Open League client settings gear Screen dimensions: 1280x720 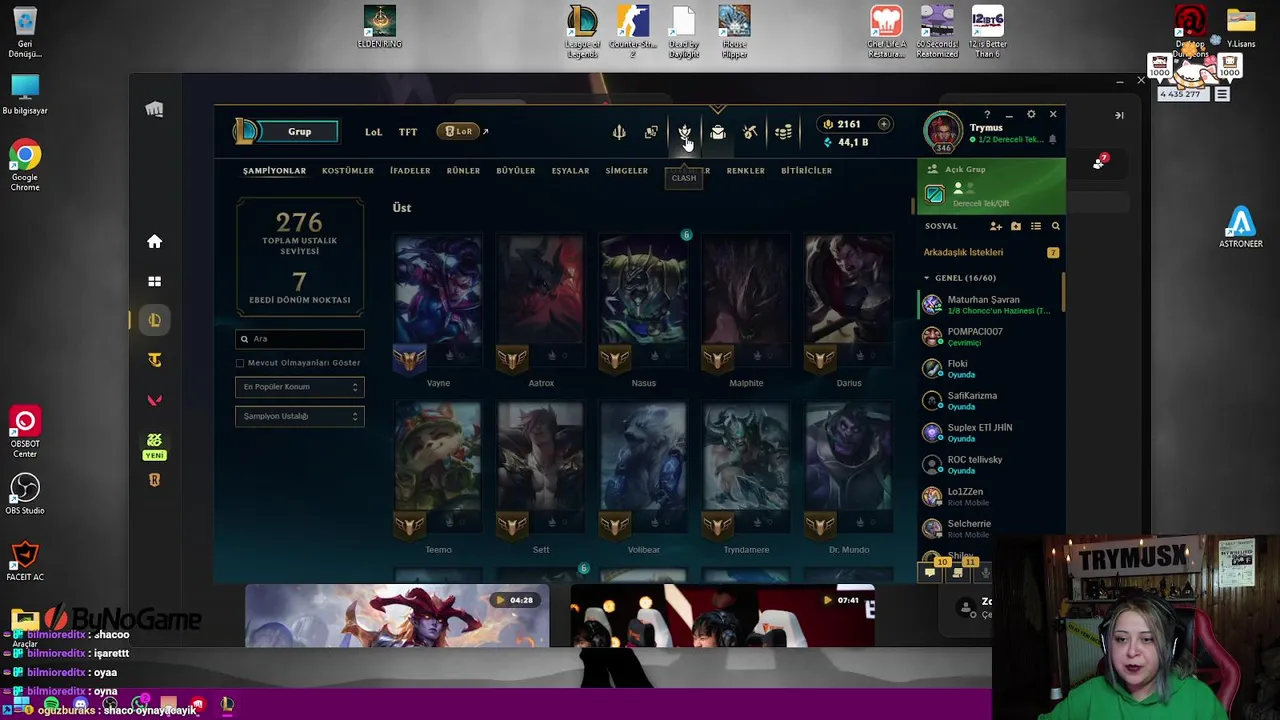click(1031, 115)
